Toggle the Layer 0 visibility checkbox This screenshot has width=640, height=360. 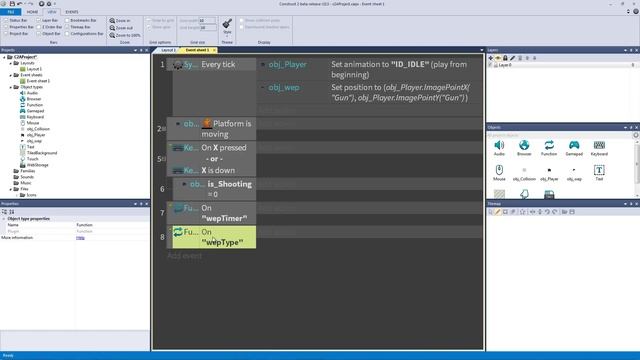point(491,65)
